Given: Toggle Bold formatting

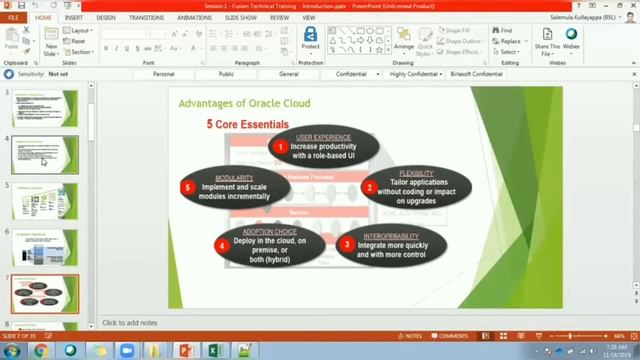Looking at the screenshot, I should point(106,49).
